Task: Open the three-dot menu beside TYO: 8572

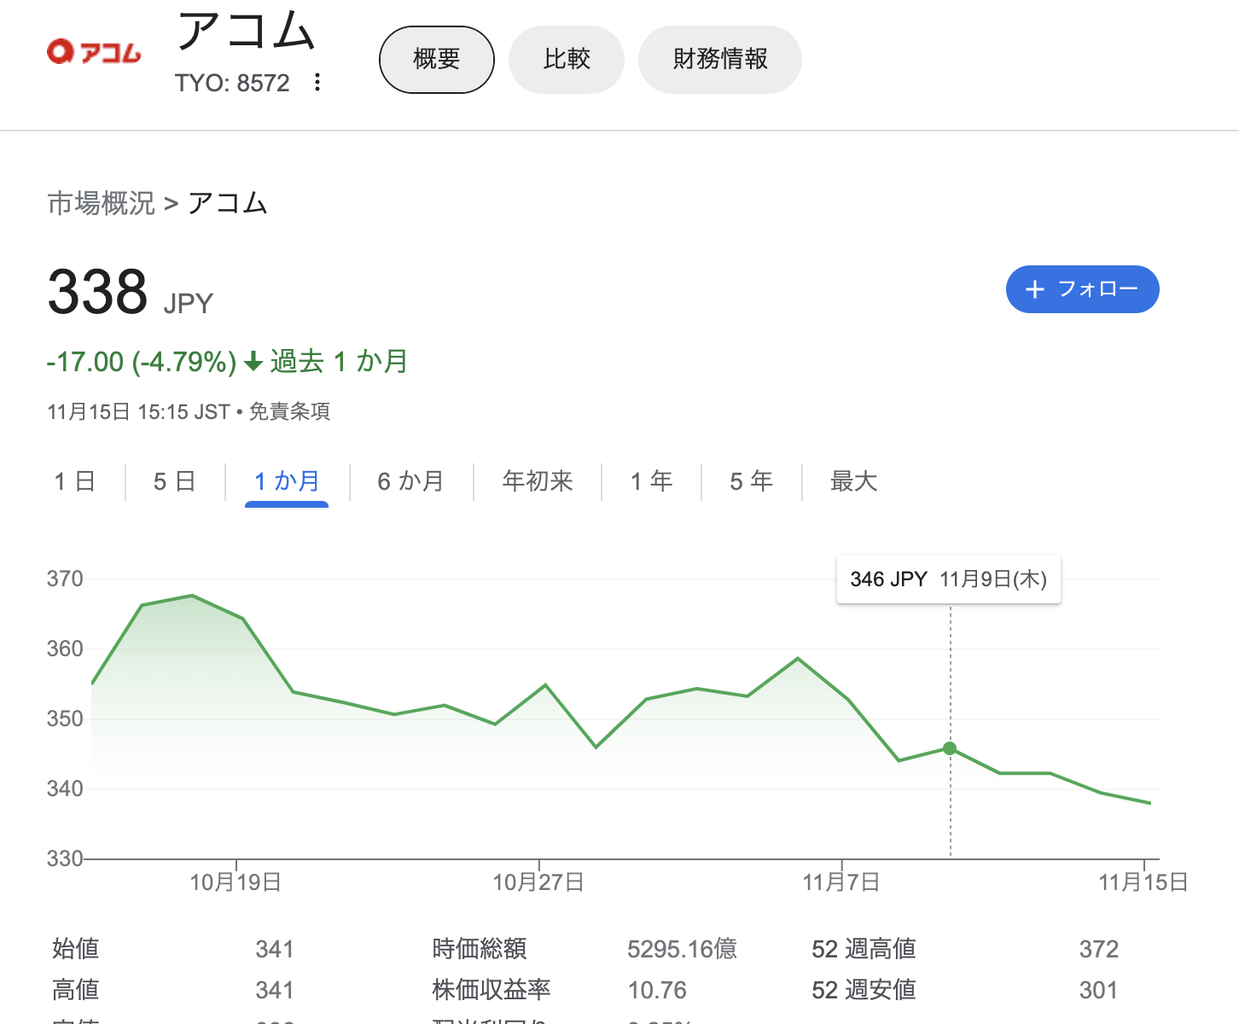Action: 317,82
